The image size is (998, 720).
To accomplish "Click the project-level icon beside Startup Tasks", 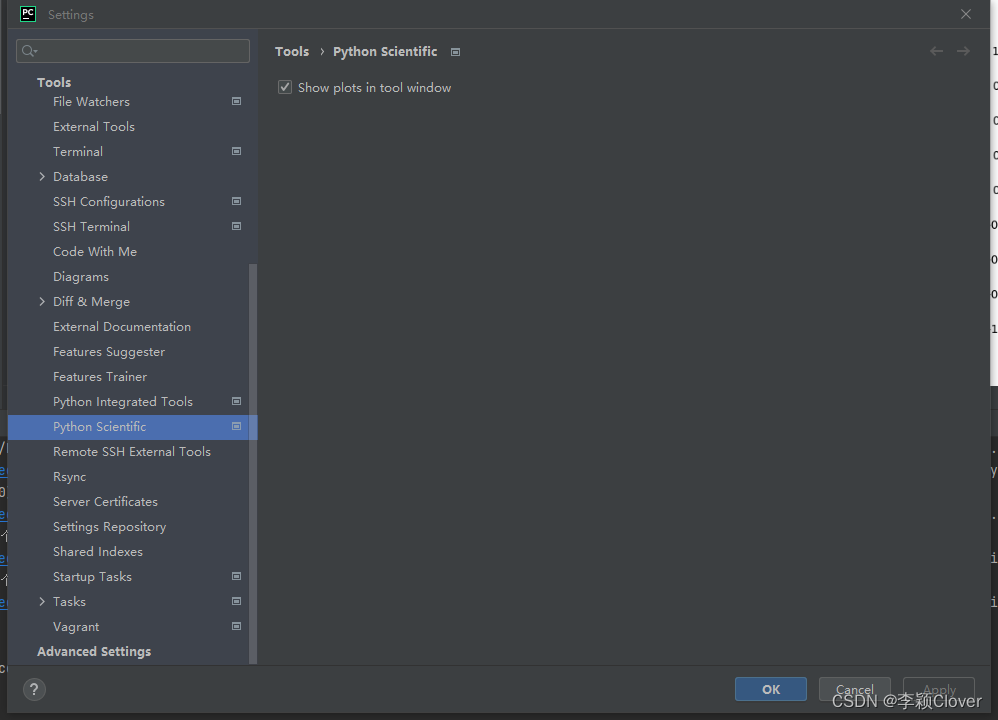I will [236, 577].
